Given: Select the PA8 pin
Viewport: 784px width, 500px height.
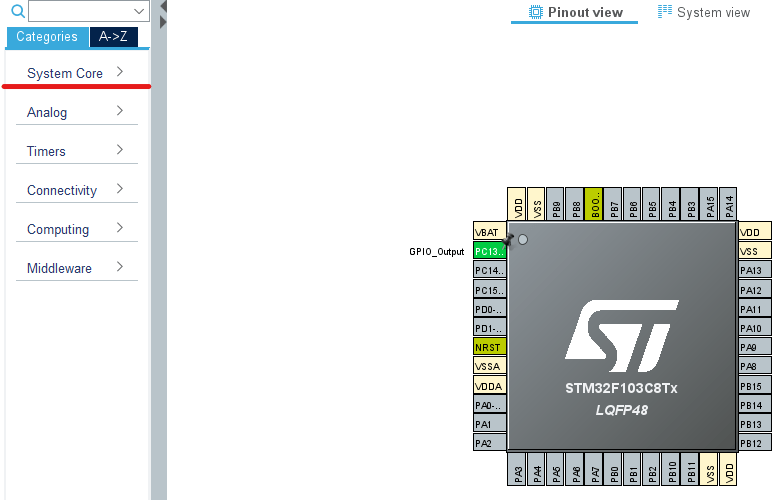Looking at the screenshot, I should point(755,366).
